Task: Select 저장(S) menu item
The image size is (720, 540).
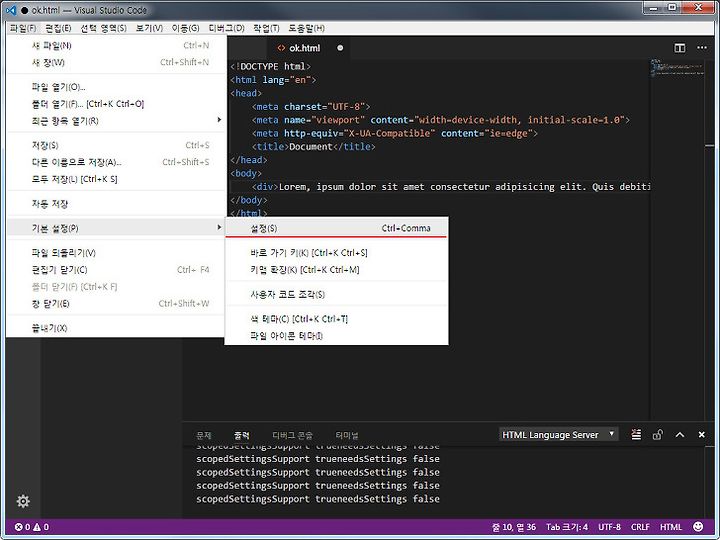Action: [117, 145]
